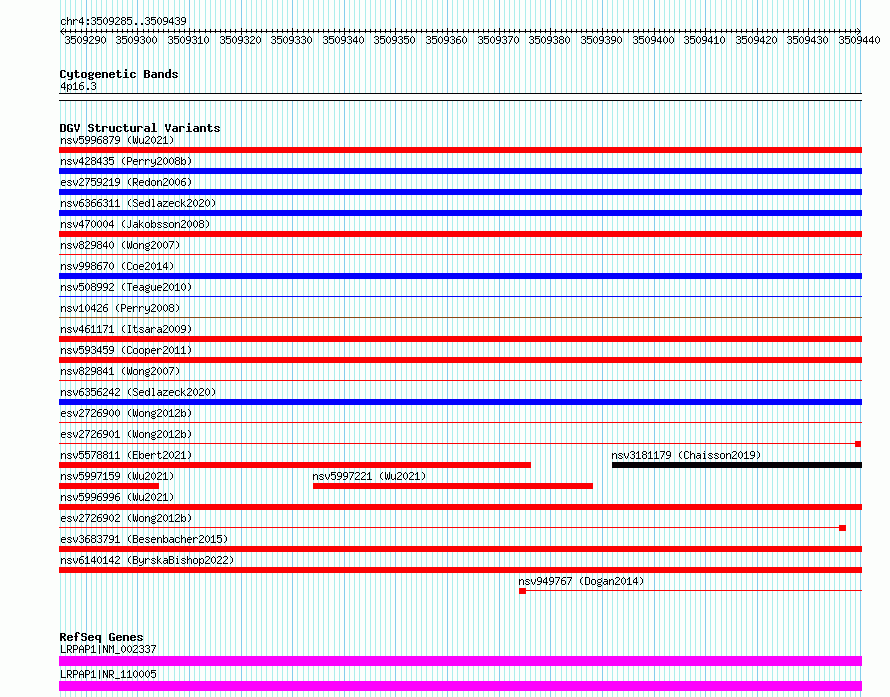Open variant esv2726902 (Wong2012b)
The image size is (890, 697).
pos(126,518)
